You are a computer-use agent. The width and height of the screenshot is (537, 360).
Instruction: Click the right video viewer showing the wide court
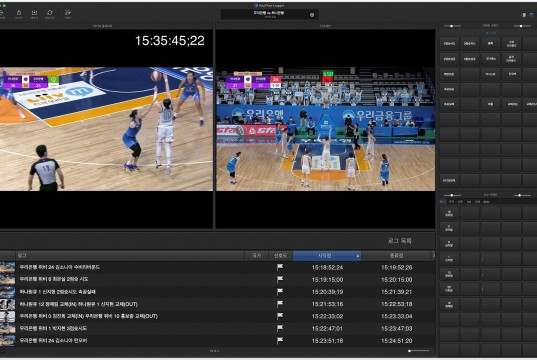325,129
